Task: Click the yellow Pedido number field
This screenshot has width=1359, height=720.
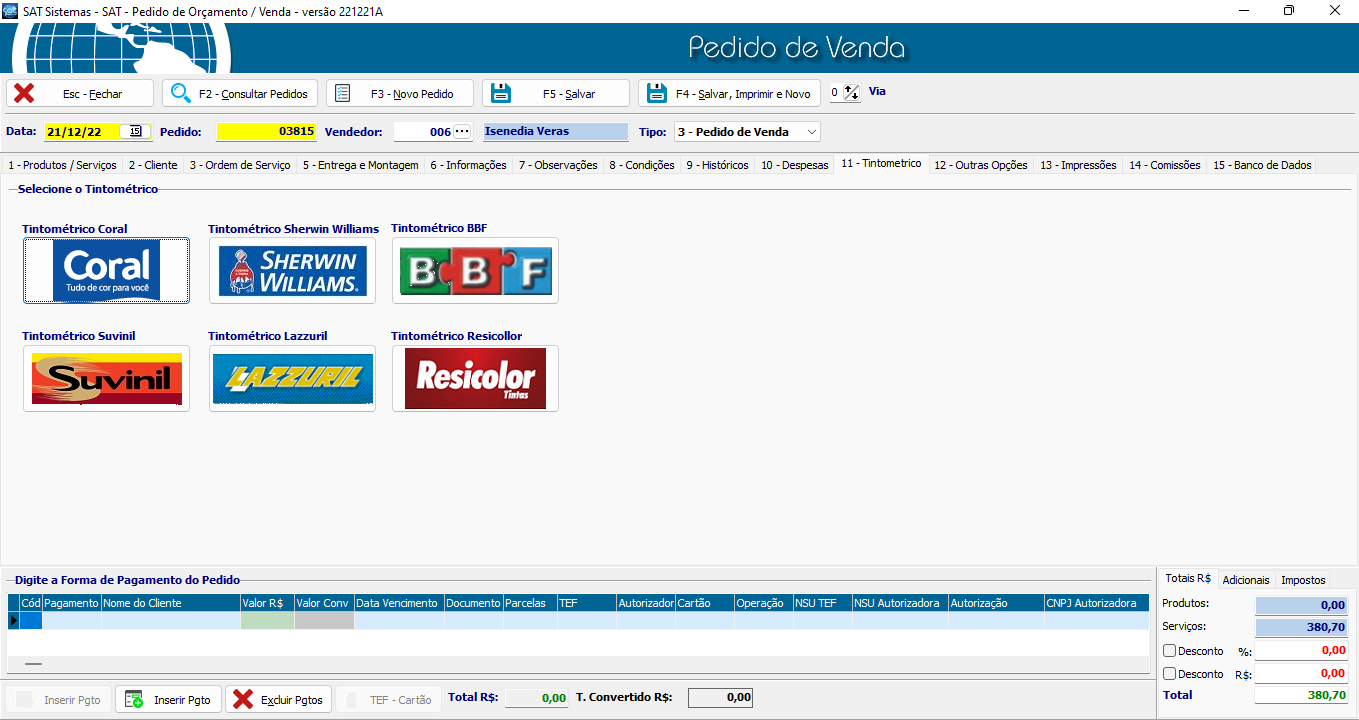Action: (267, 131)
